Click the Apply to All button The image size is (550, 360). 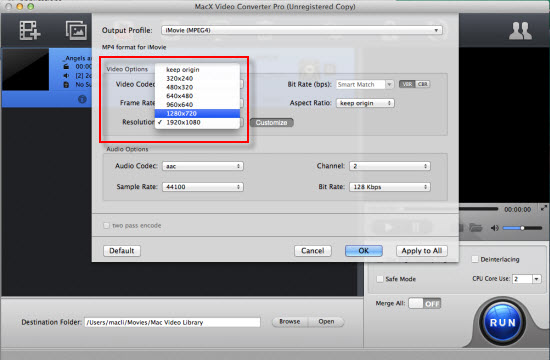pyautogui.click(x=422, y=251)
